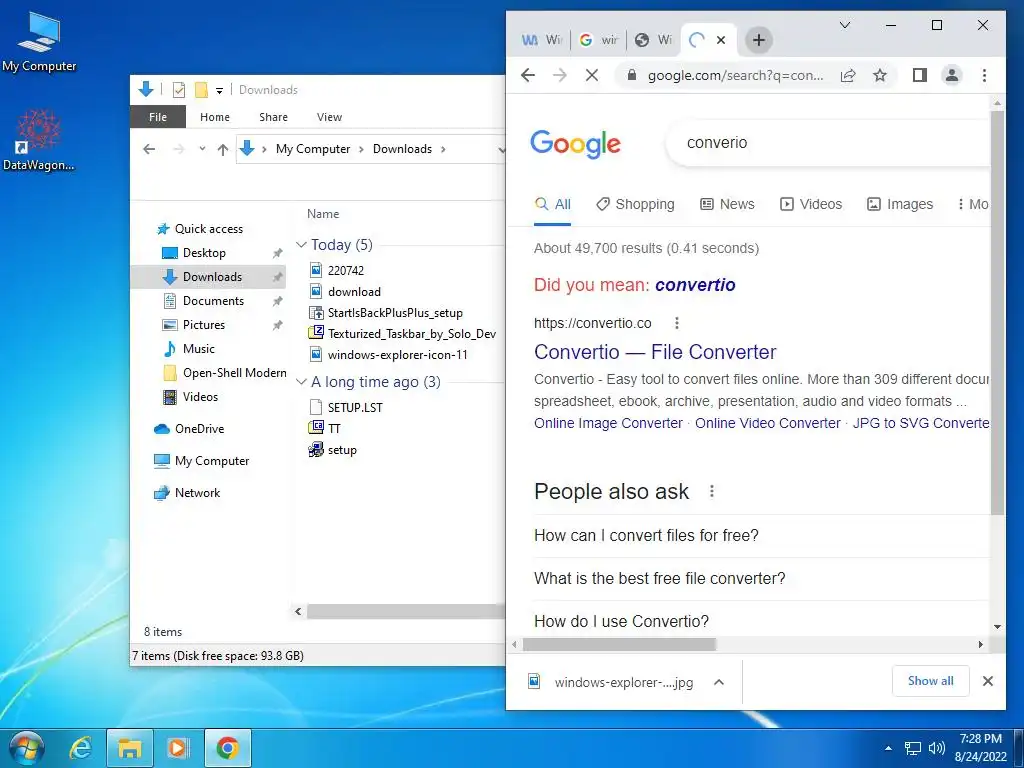
Task: Open Chrome side panel icon
Action: pyautogui.click(x=920, y=75)
